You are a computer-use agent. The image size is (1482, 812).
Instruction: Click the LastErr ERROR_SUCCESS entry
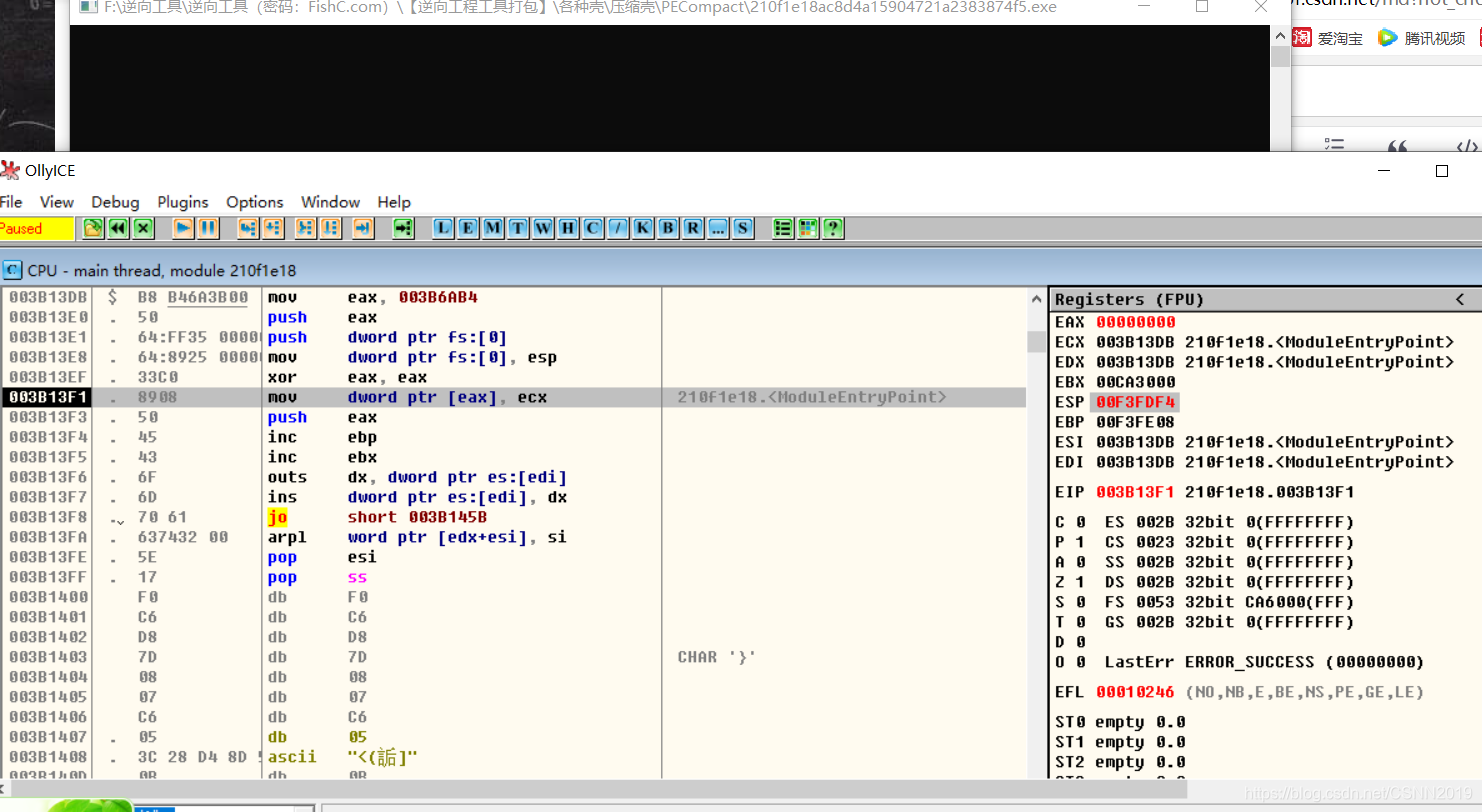tap(1264, 662)
